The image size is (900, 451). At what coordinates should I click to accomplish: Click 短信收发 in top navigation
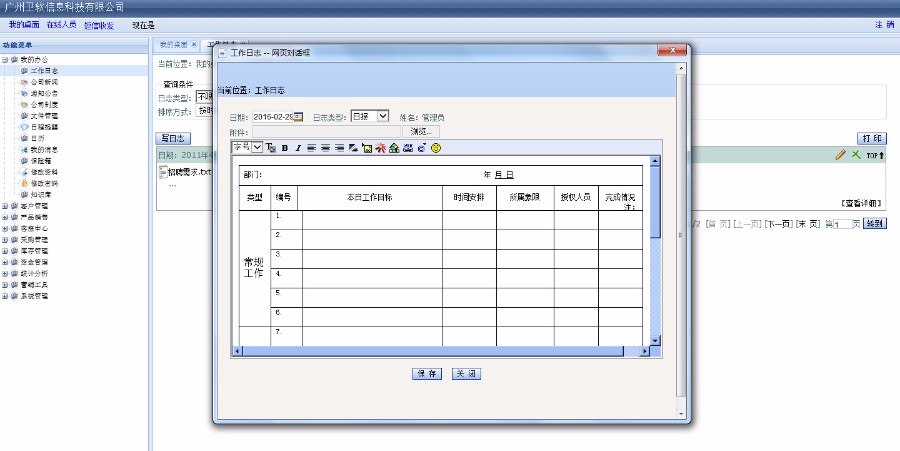click(x=99, y=25)
